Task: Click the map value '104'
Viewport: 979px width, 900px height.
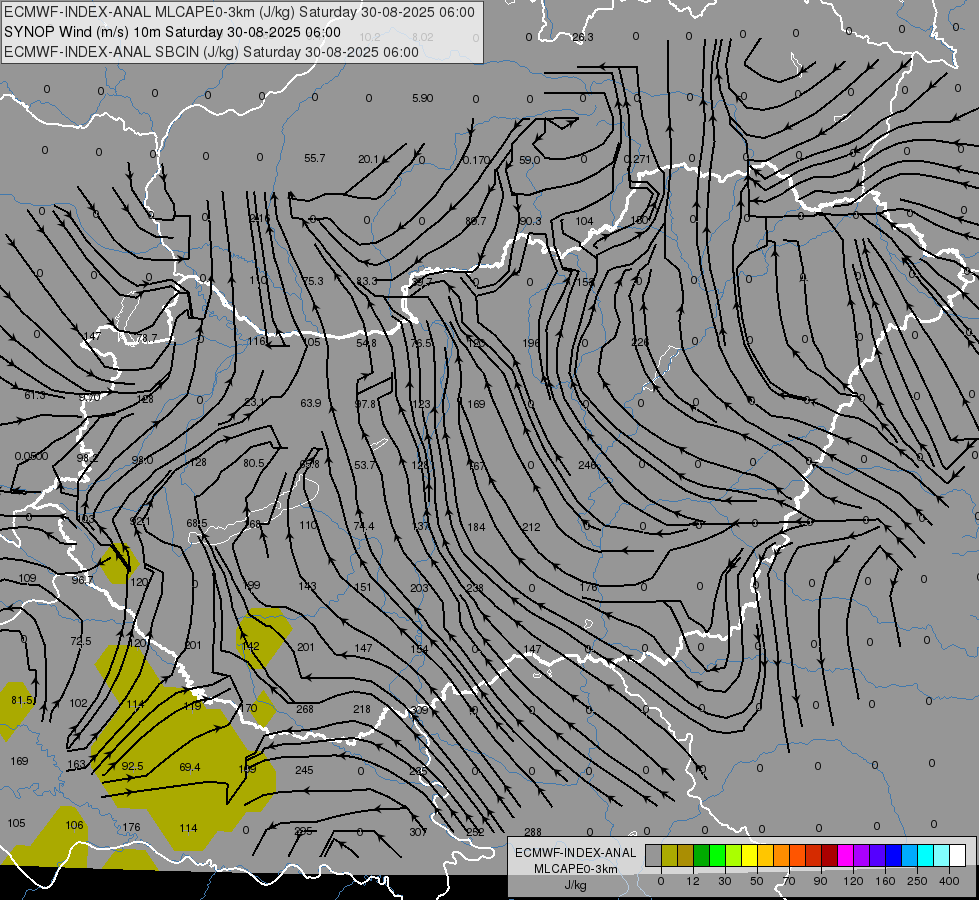Action: point(584,221)
